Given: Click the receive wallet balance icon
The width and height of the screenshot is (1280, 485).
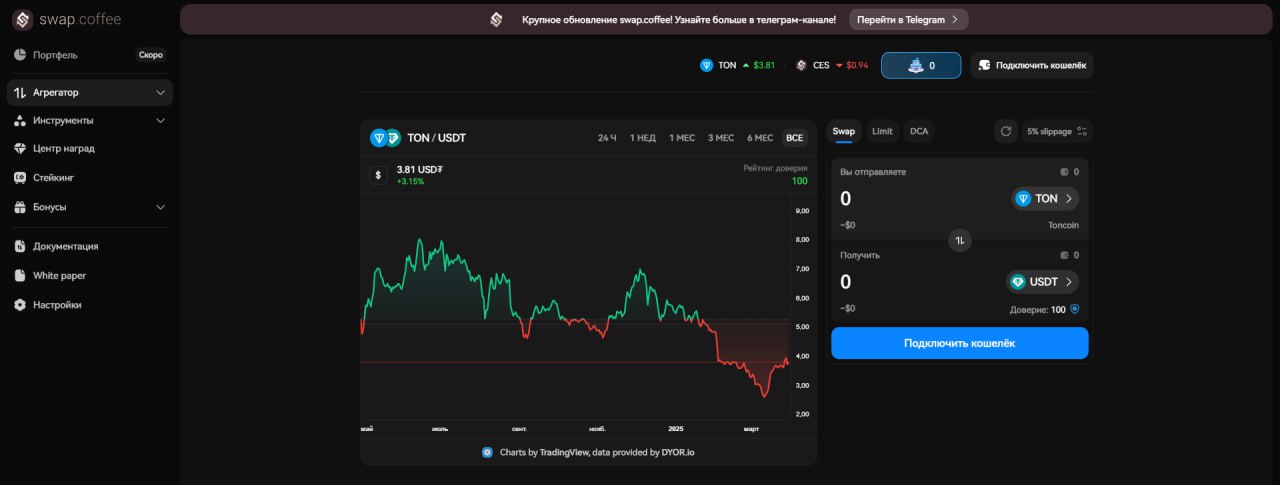Looking at the screenshot, I should 1064,255.
